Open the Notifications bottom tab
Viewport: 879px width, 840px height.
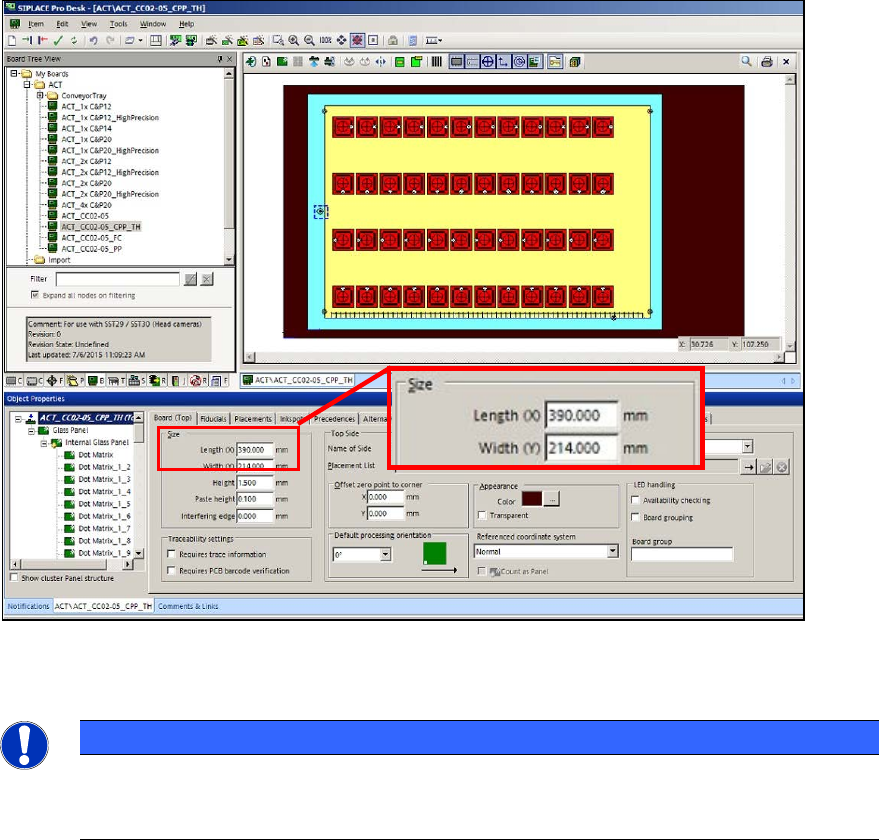click(x=29, y=606)
